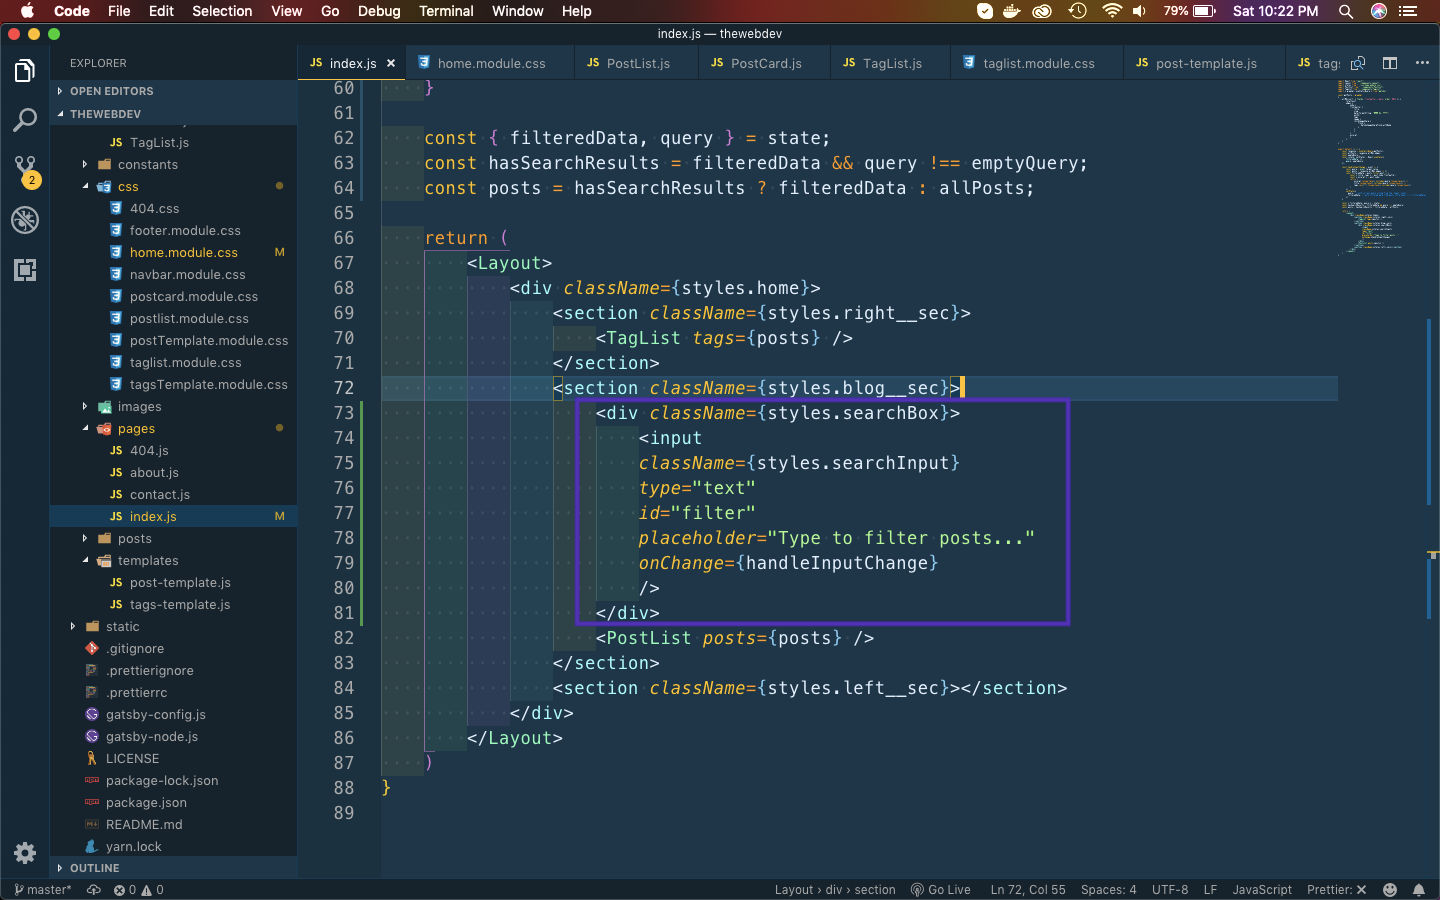Click Ln 72, Col 55 cursor position
The image size is (1440, 900).
point(1028,889)
